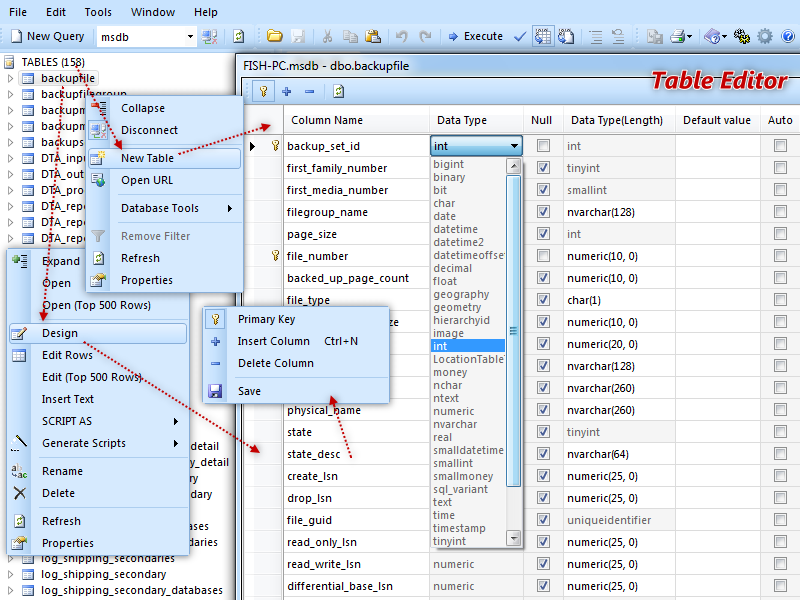Select bigint in the data type list
The height and width of the screenshot is (600, 800).
coord(468,164)
